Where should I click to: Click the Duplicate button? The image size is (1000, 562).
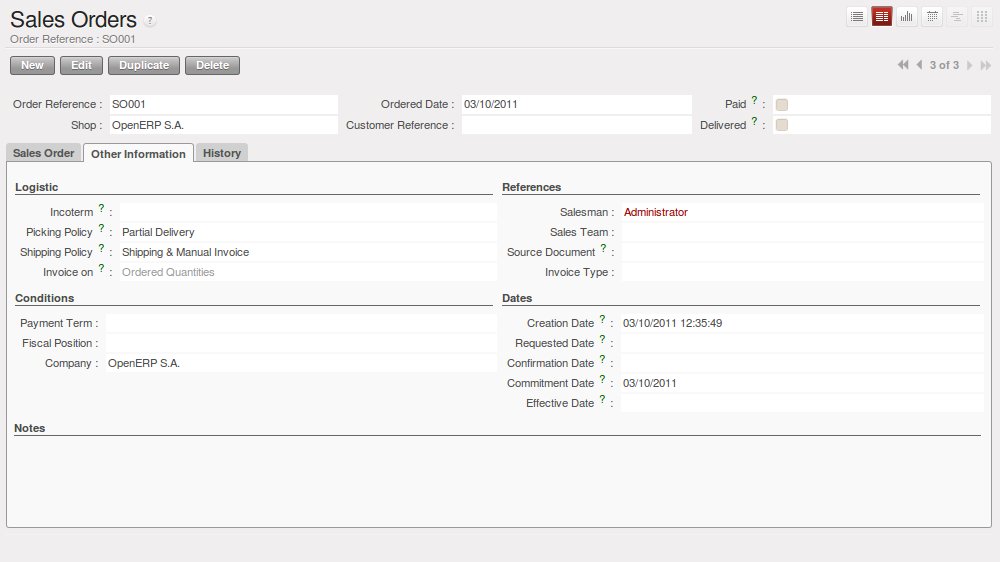pos(144,65)
